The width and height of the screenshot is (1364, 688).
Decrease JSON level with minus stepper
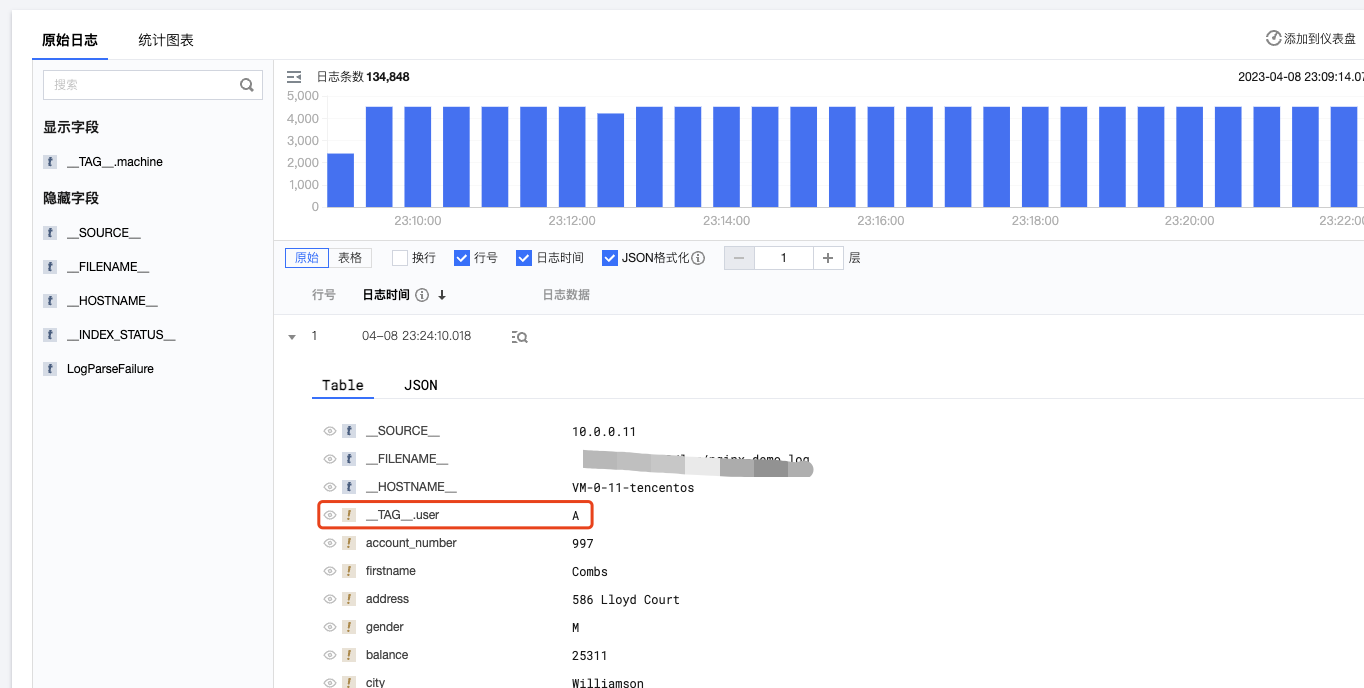pos(740,258)
